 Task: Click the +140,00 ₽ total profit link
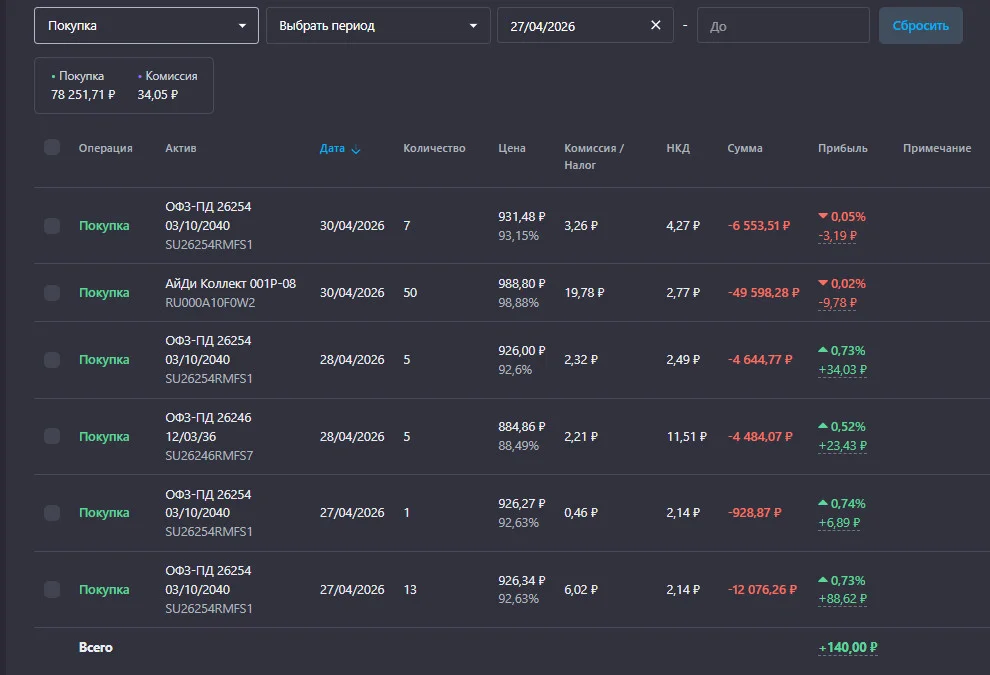(847, 647)
